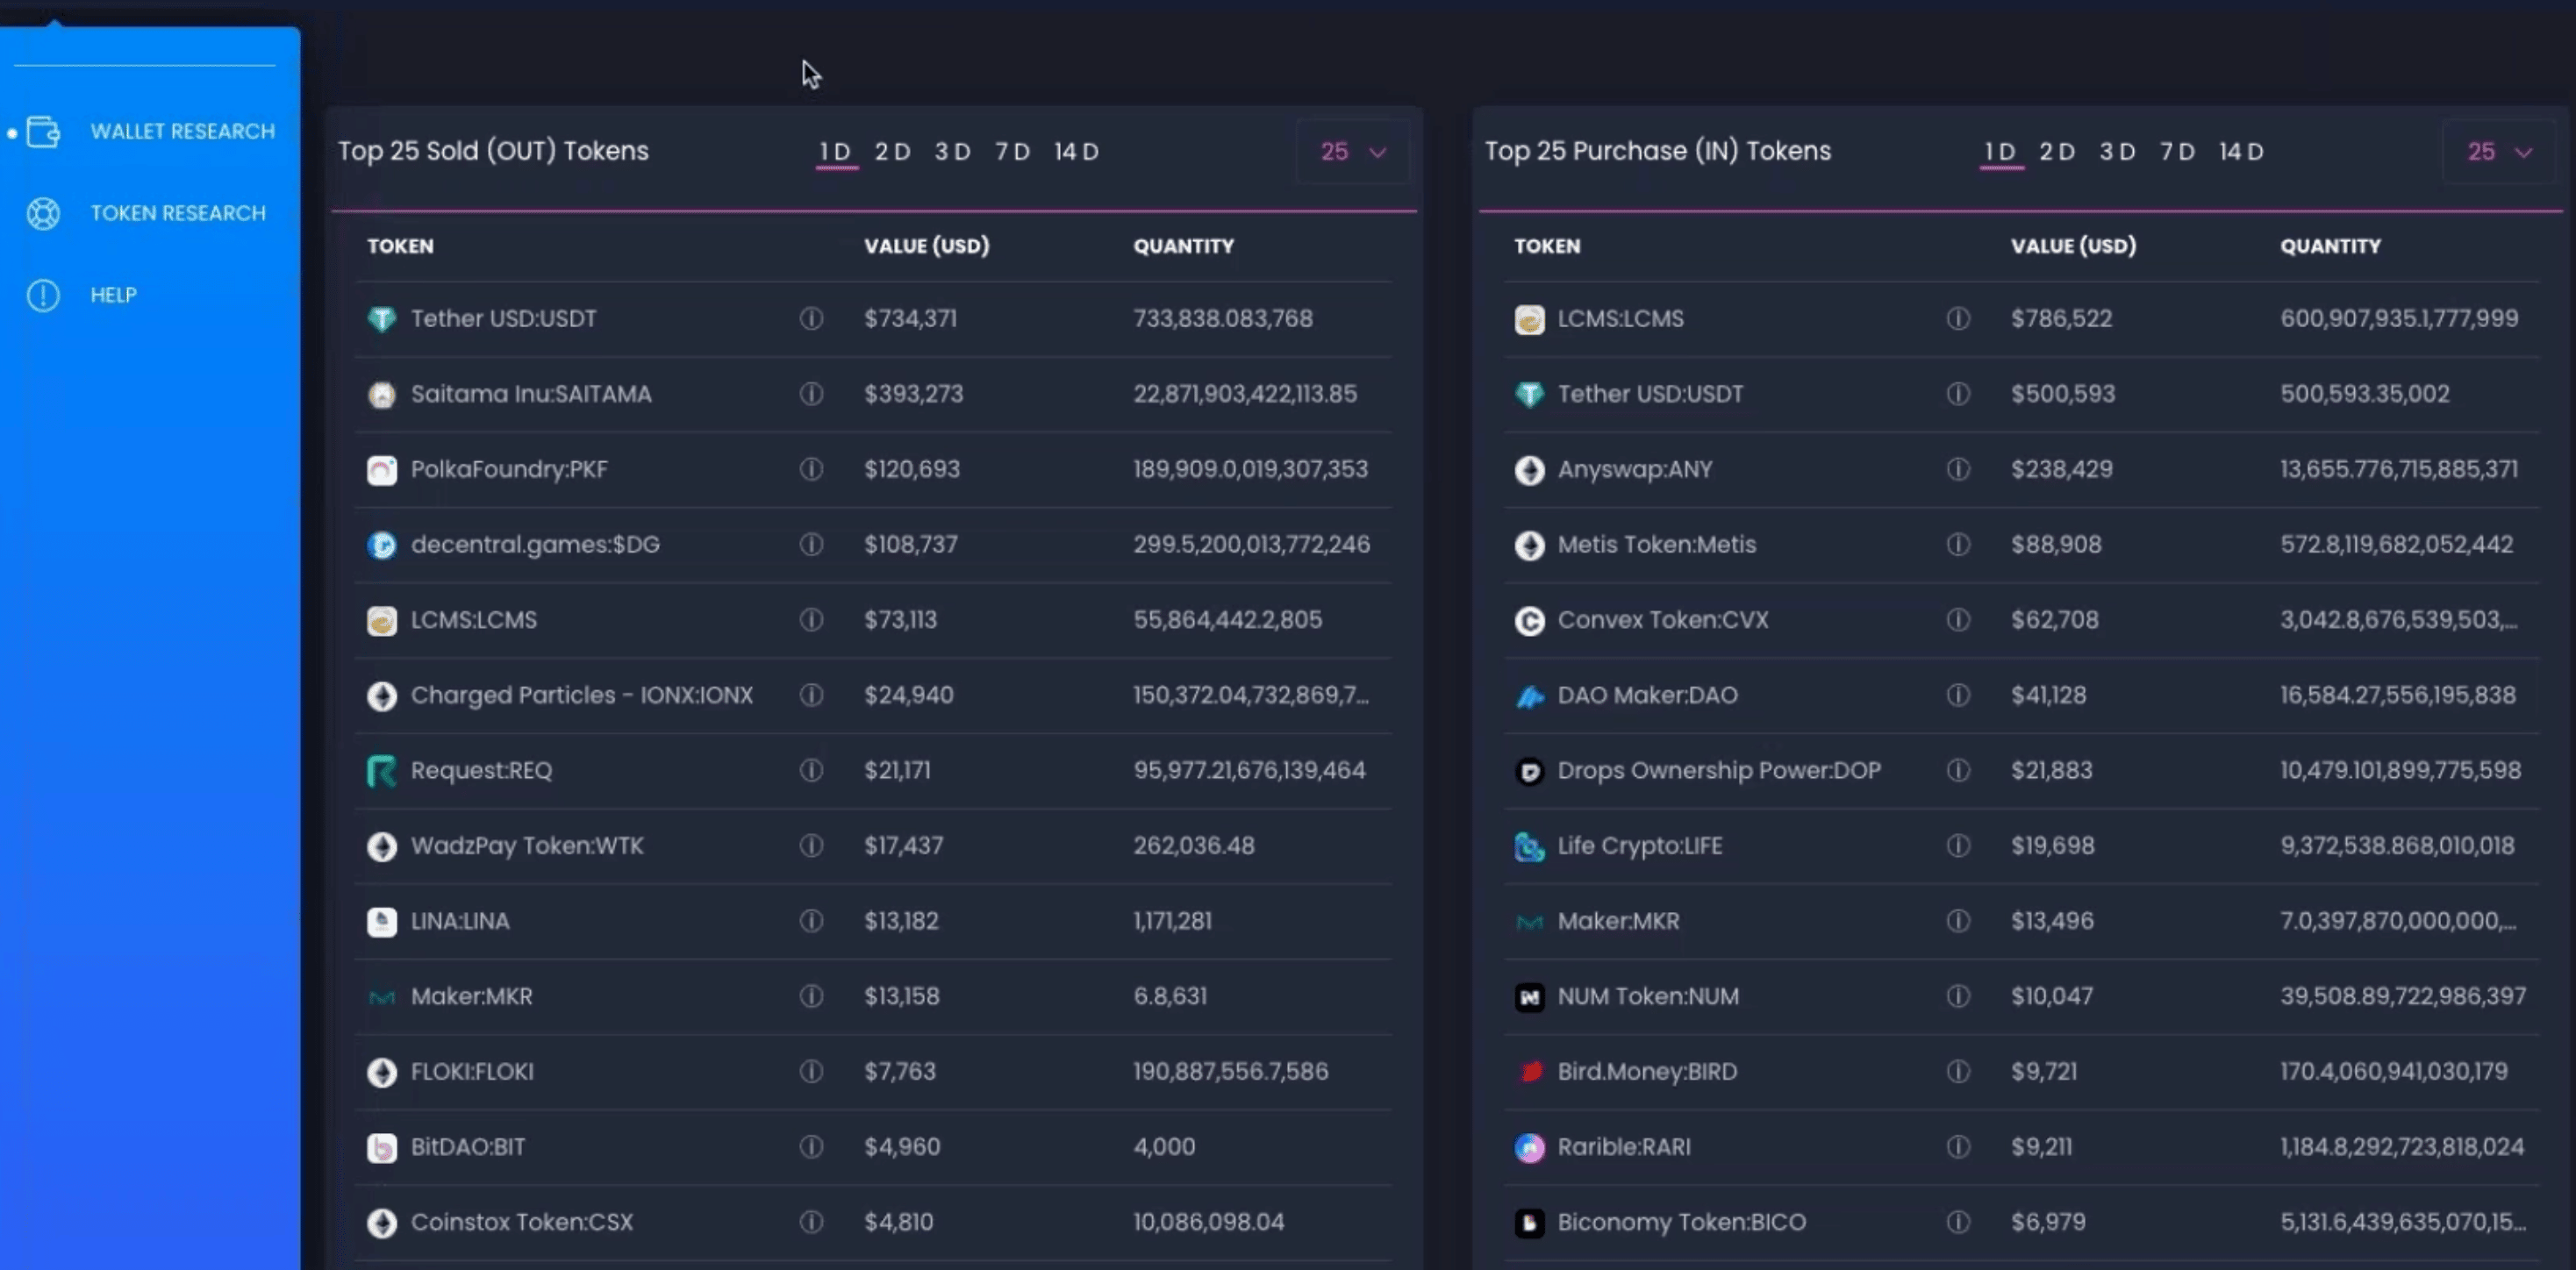Select quantity 4,000 BitDAO cell

(1164, 1147)
